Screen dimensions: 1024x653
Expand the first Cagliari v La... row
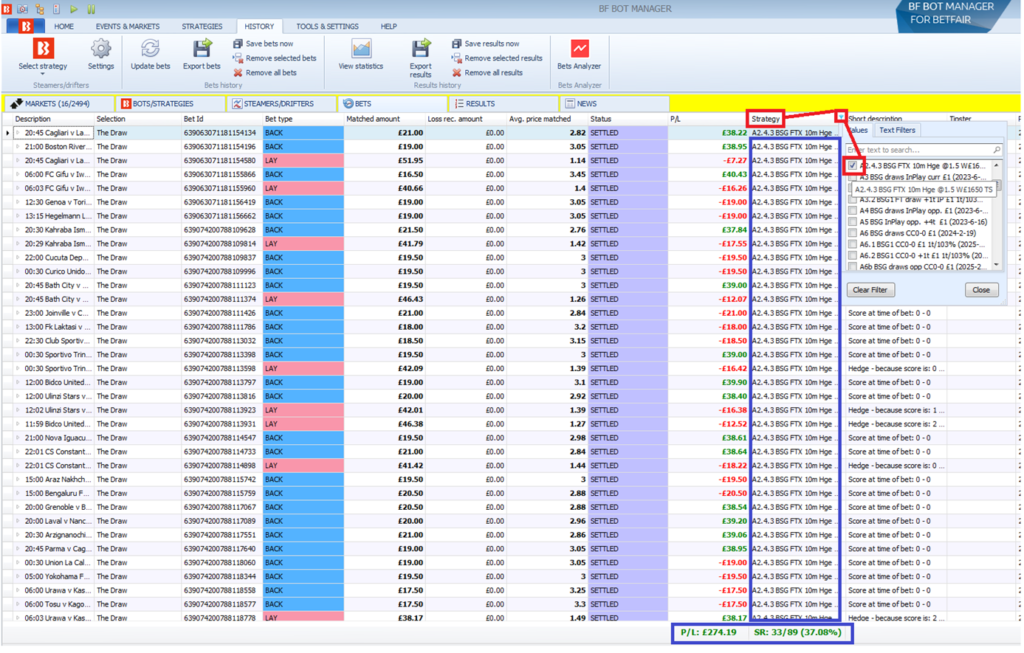[17, 132]
